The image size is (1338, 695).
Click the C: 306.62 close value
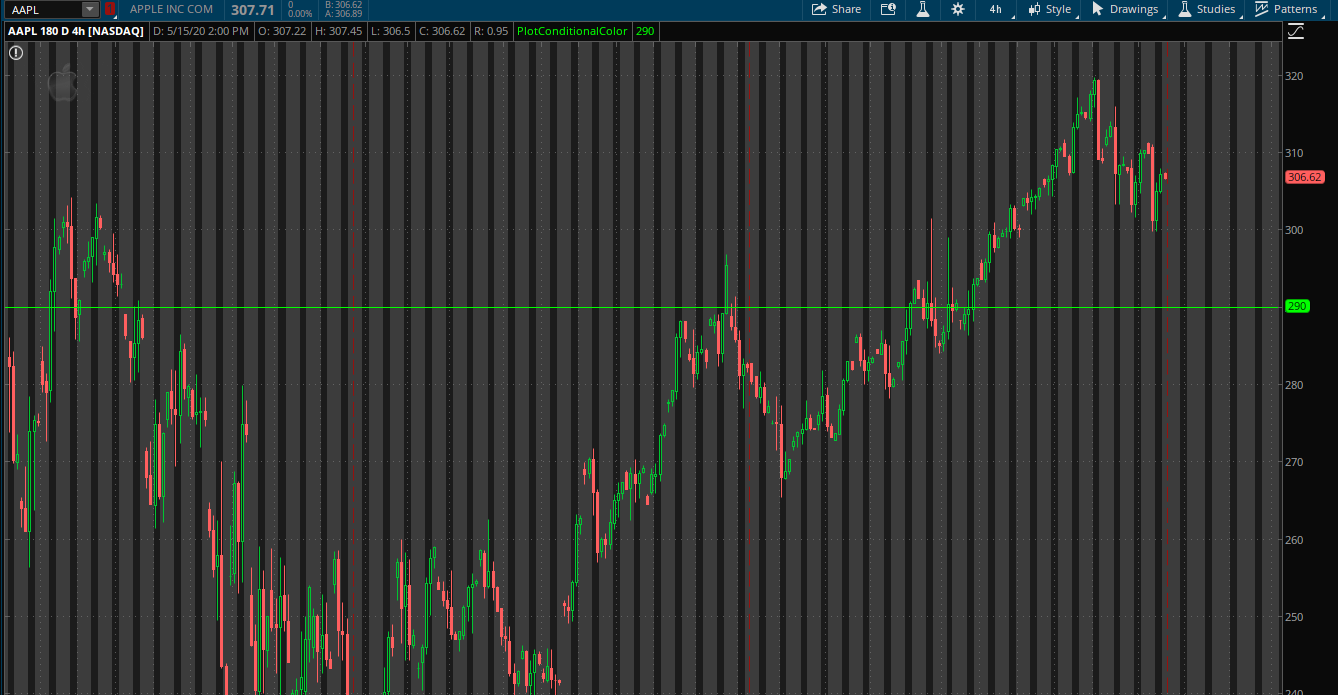pos(442,31)
